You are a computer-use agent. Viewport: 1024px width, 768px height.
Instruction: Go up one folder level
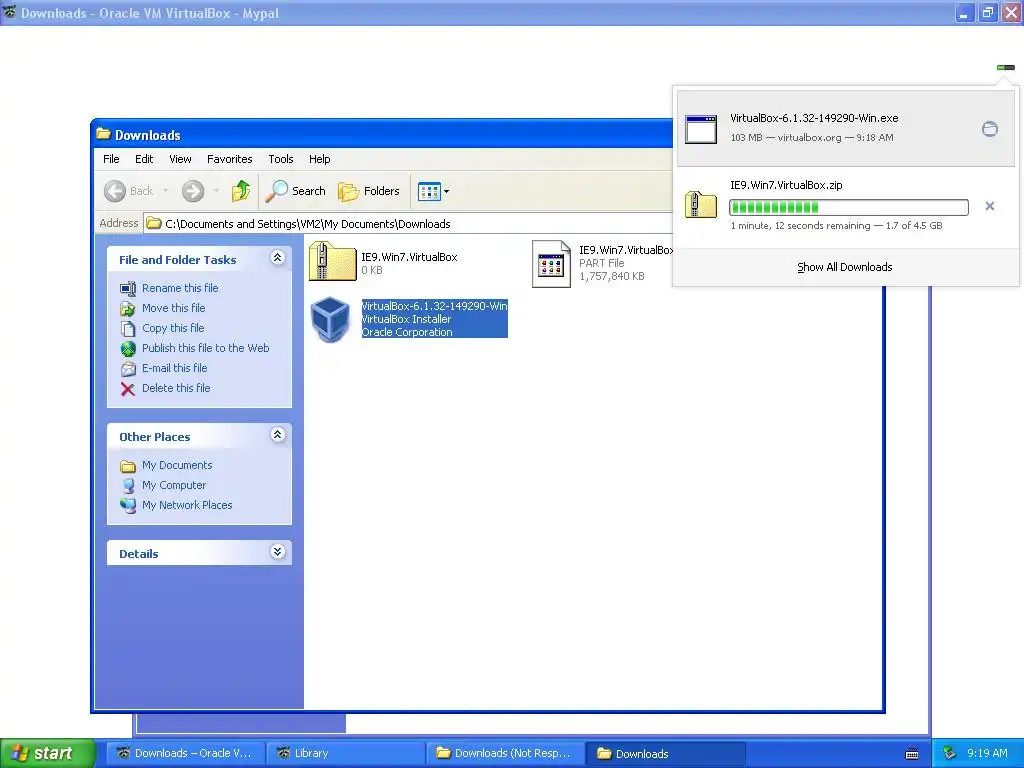(x=240, y=191)
